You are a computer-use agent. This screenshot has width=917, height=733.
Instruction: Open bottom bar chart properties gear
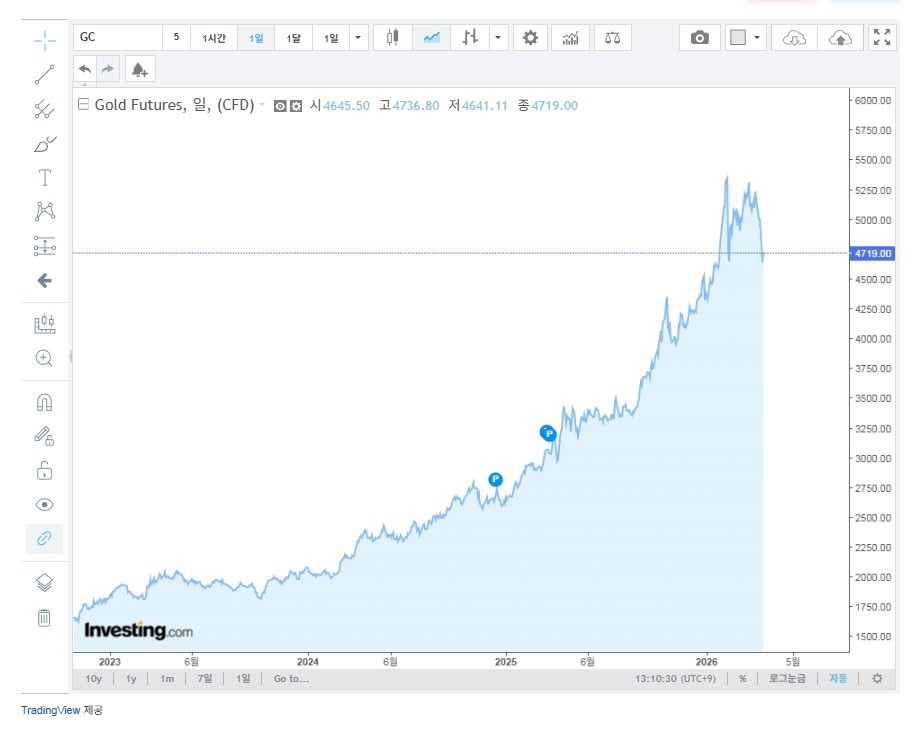pyautogui.click(x=877, y=679)
